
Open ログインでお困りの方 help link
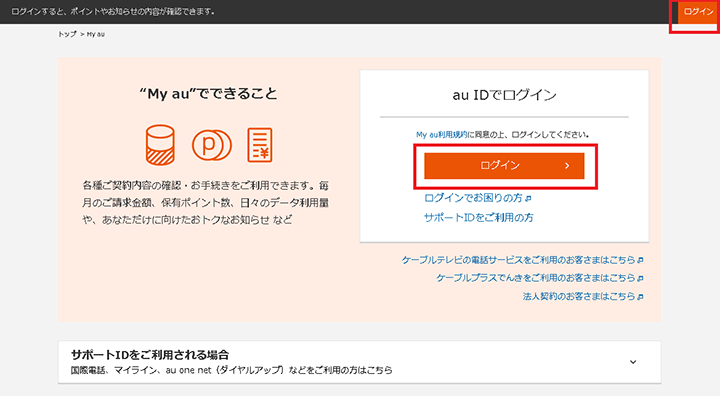click(478, 198)
